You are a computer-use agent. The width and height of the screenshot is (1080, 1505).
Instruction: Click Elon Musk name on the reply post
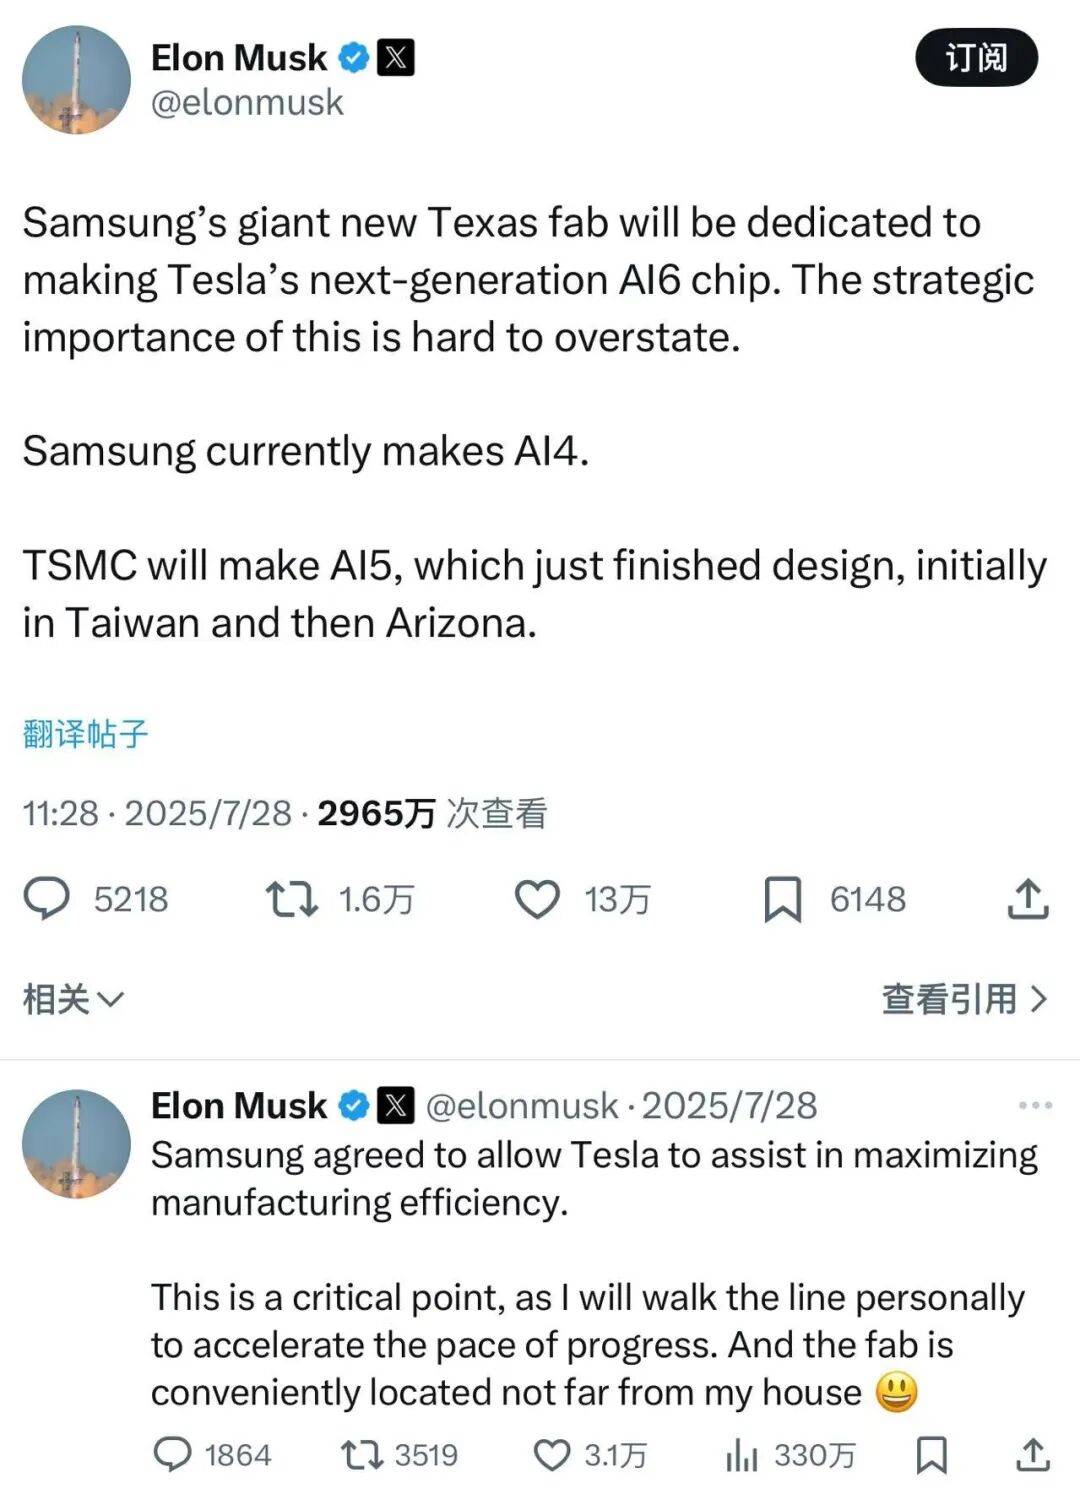(x=238, y=1105)
